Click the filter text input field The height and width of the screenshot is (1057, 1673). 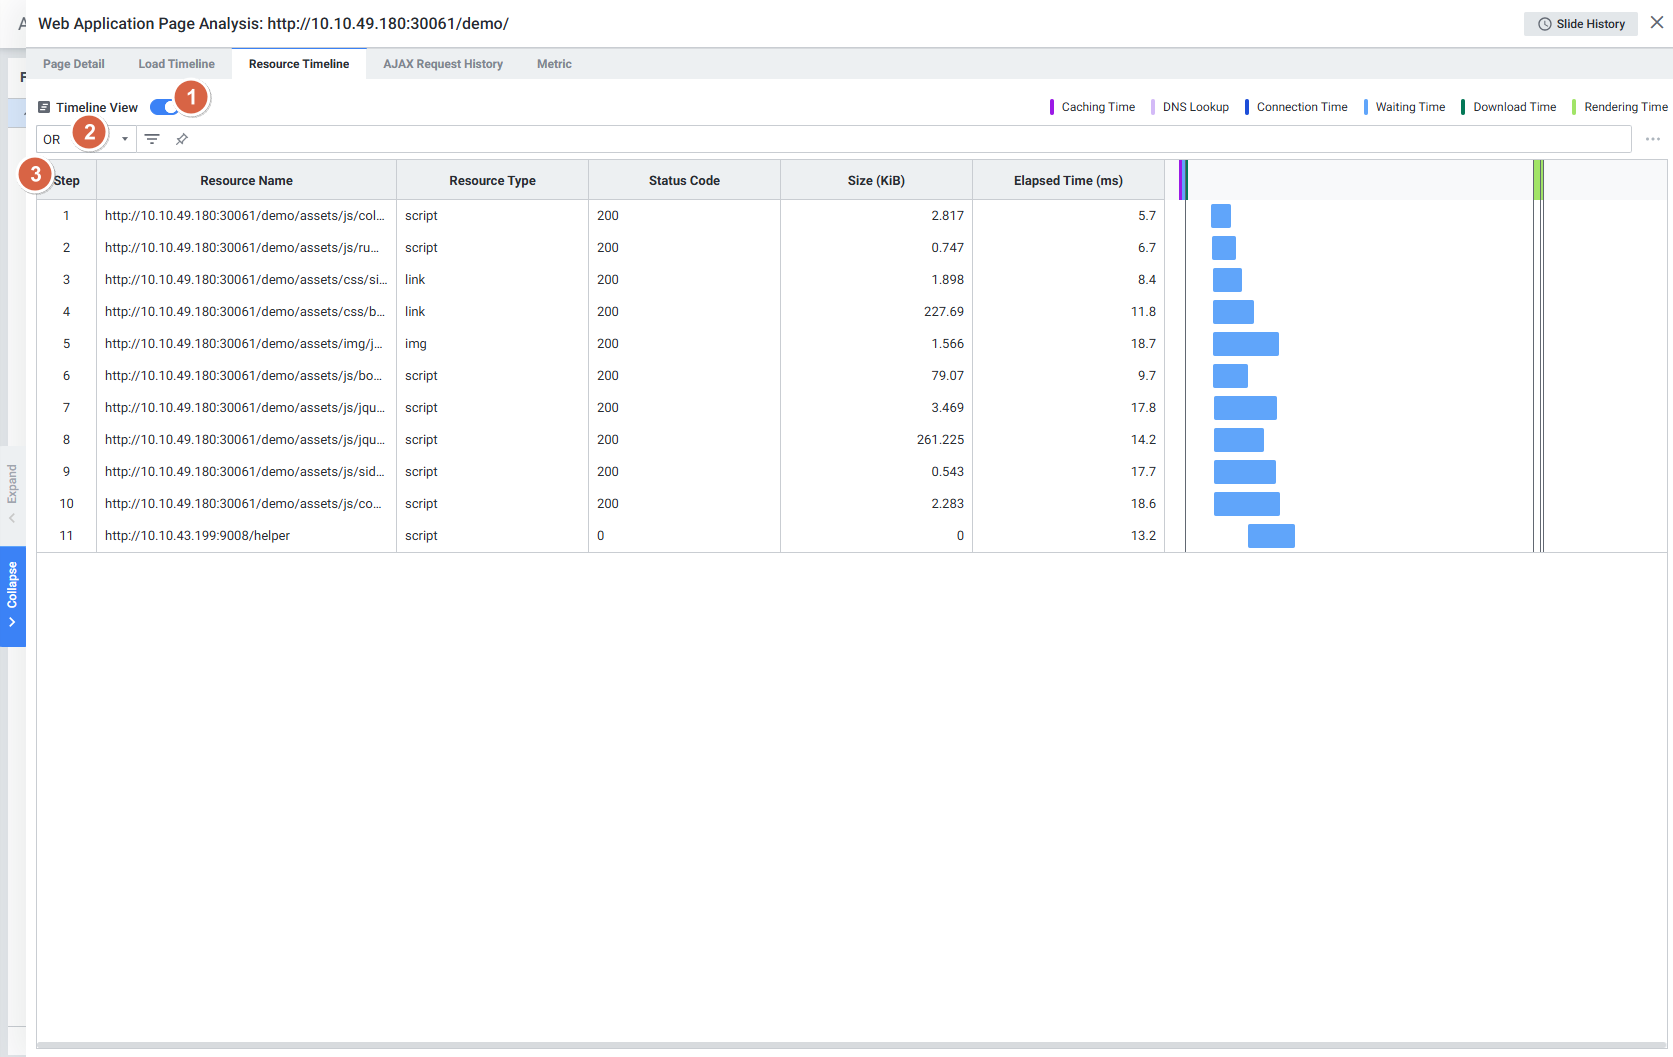click(900, 139)
